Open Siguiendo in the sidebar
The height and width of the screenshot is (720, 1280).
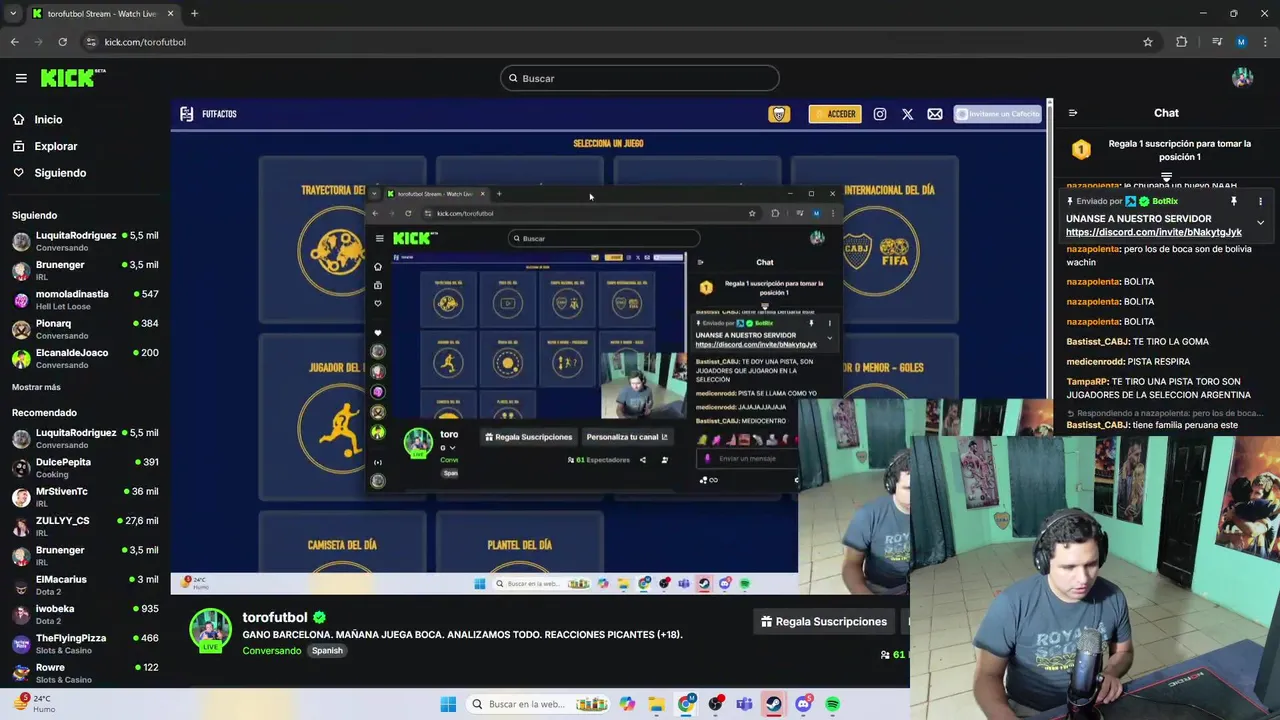[x=60, y=173]
